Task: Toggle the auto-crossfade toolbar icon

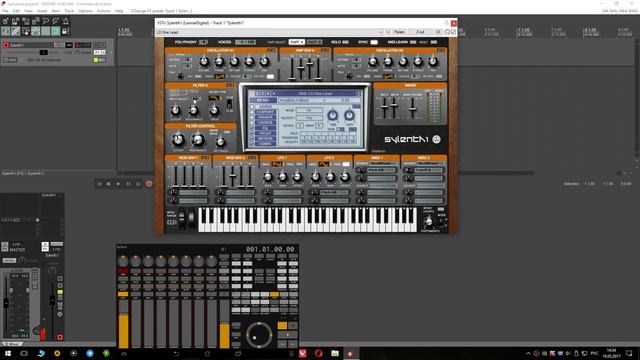Action: click(x=5, y=31)
